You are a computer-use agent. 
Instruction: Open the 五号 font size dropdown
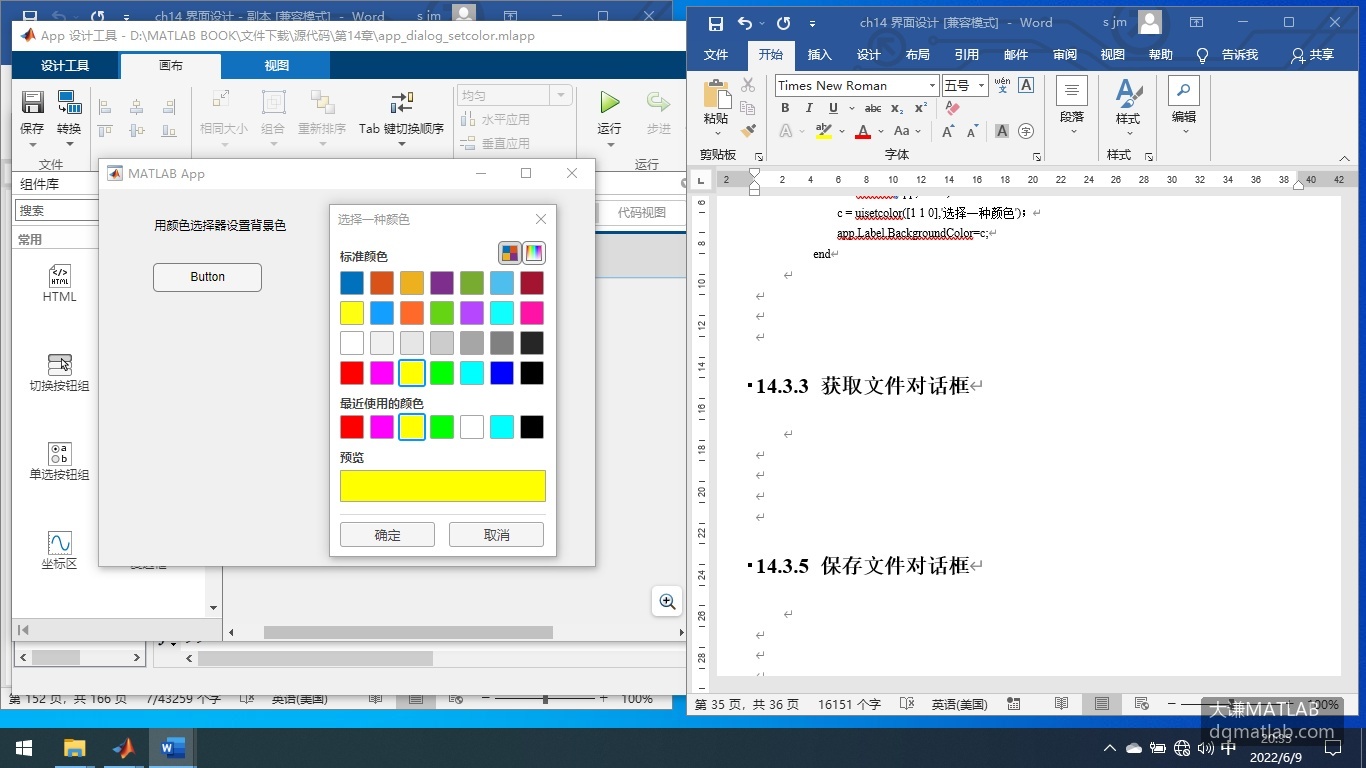(x=982, y=86)
